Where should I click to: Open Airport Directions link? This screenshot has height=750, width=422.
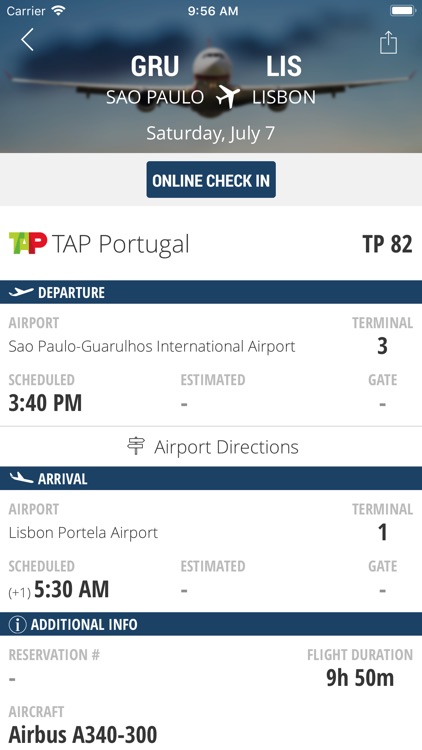pyautogui.click(x=211, y=447)
